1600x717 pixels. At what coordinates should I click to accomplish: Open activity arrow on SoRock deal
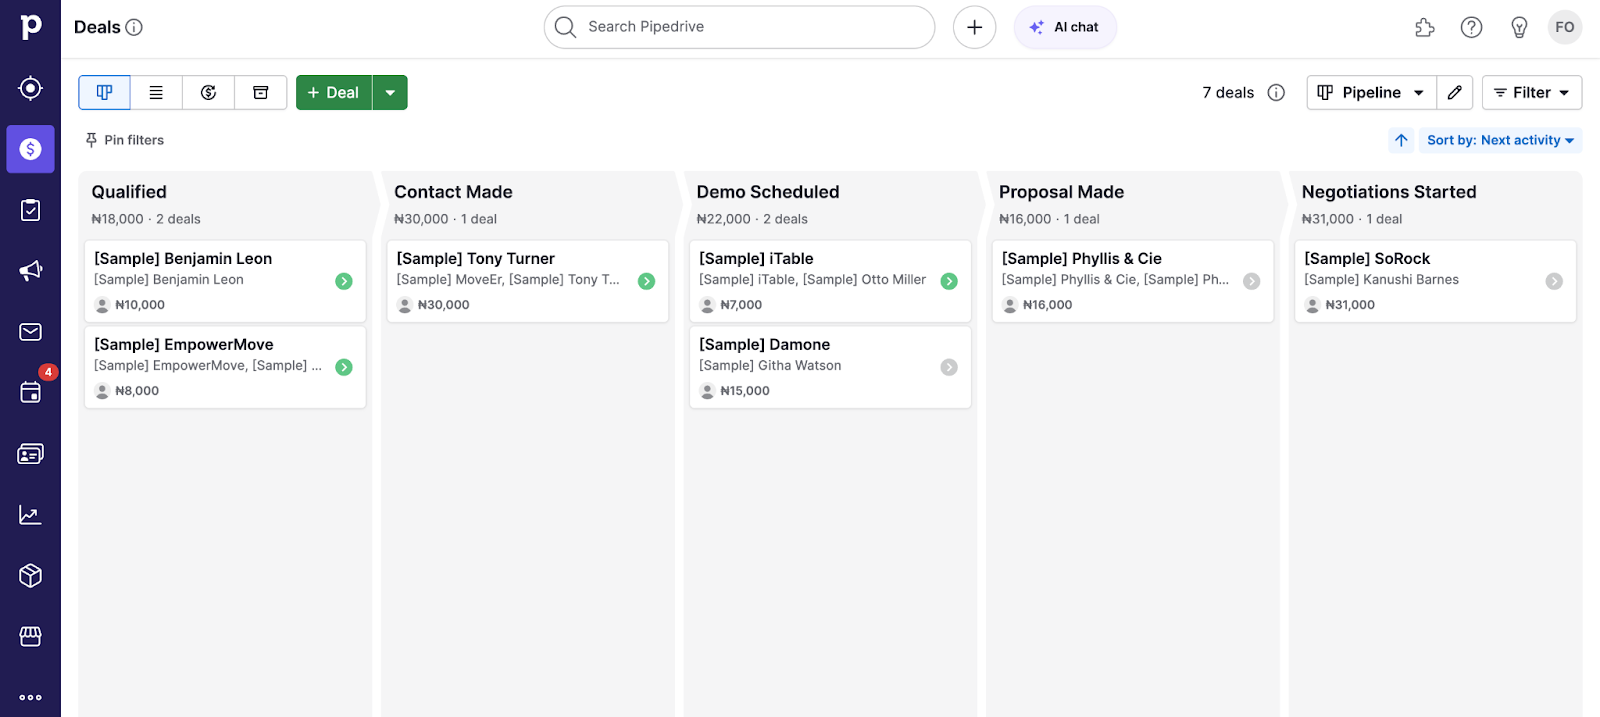1554,282
